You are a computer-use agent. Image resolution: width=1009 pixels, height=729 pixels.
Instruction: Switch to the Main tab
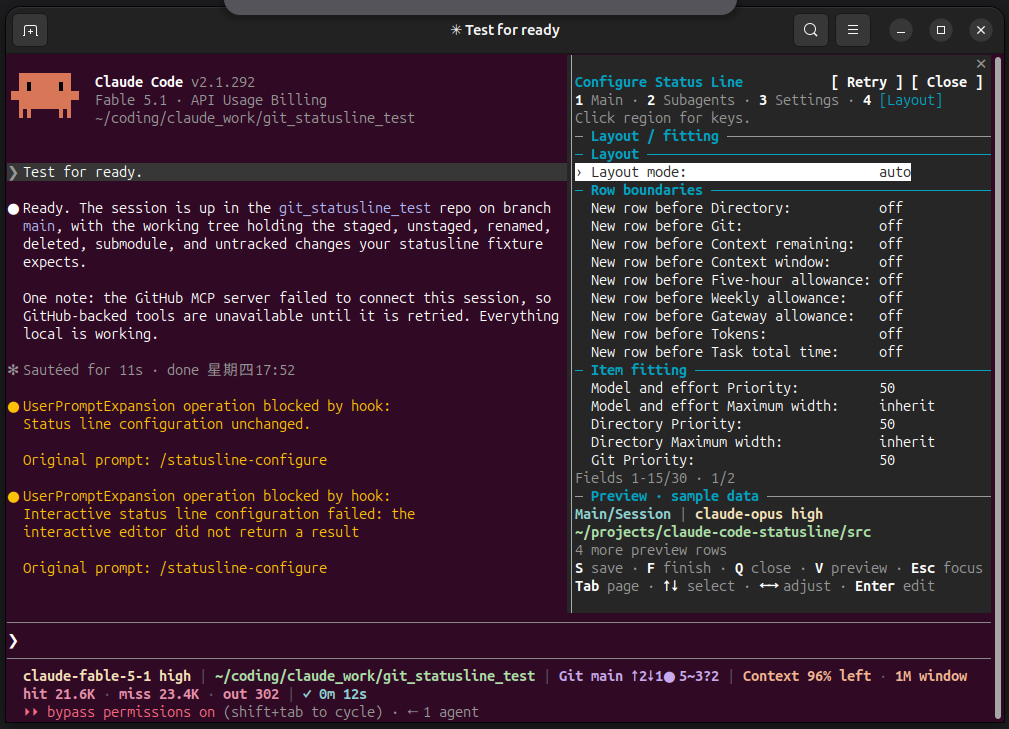coord(599,100)
